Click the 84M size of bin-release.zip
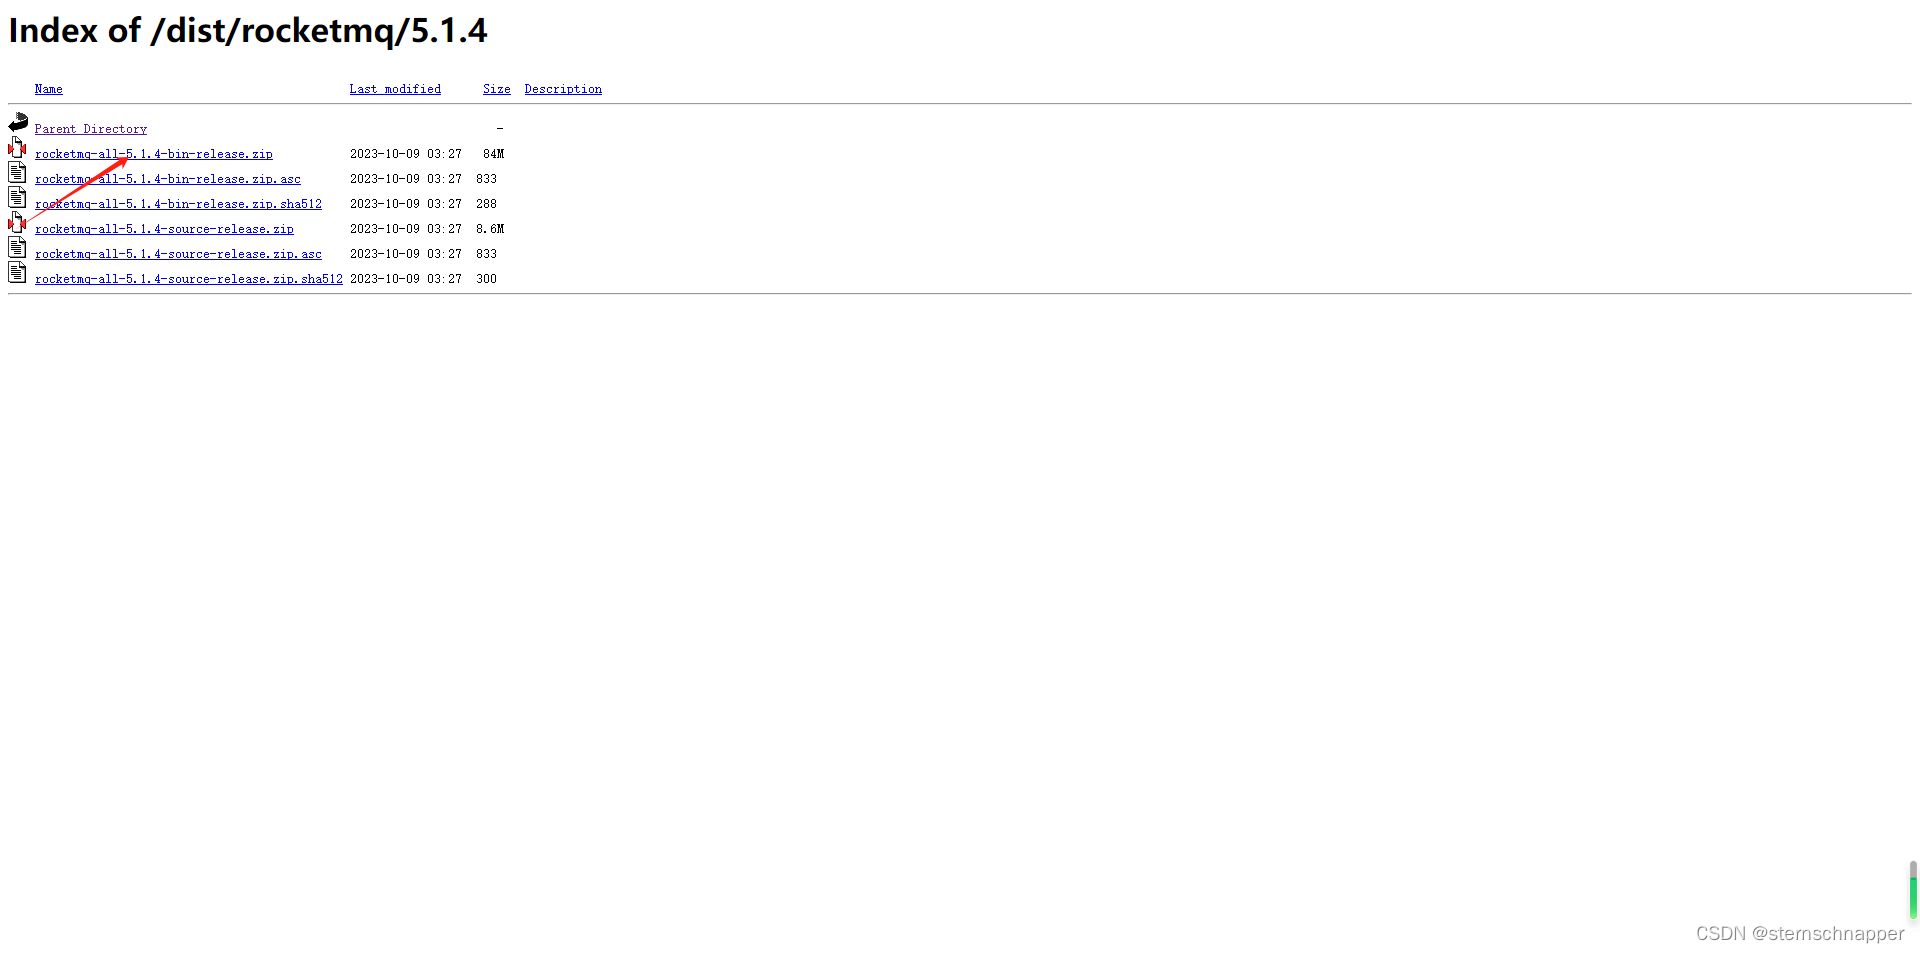Image resolution: width=1920 pixels, height=953 pixels. [494, 154]
